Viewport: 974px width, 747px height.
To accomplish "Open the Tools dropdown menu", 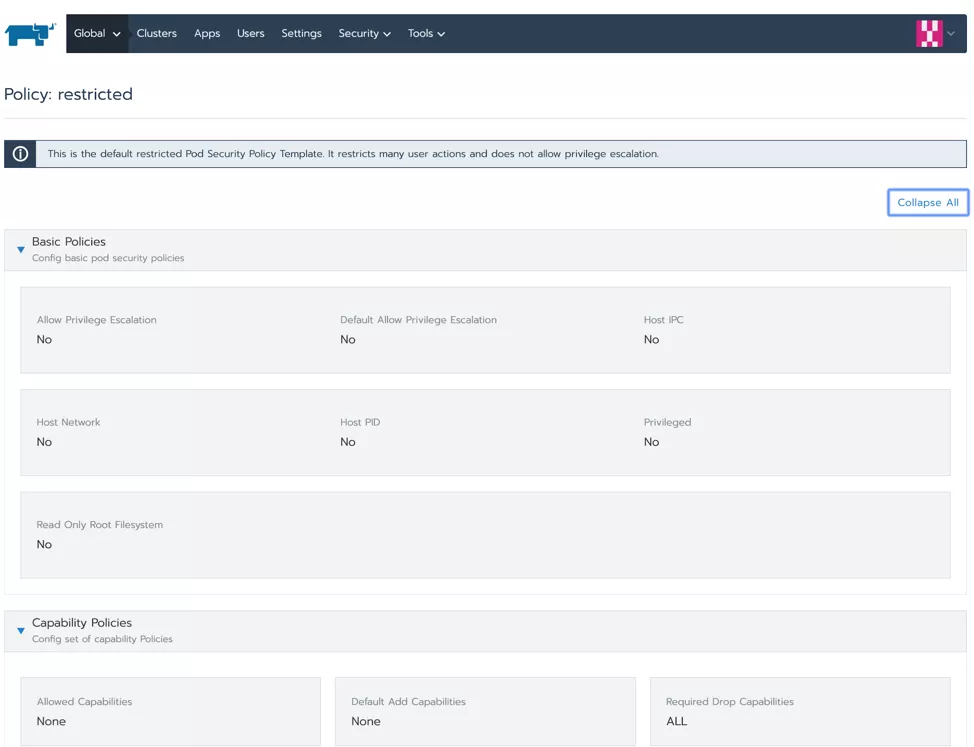I will (426, 34).
